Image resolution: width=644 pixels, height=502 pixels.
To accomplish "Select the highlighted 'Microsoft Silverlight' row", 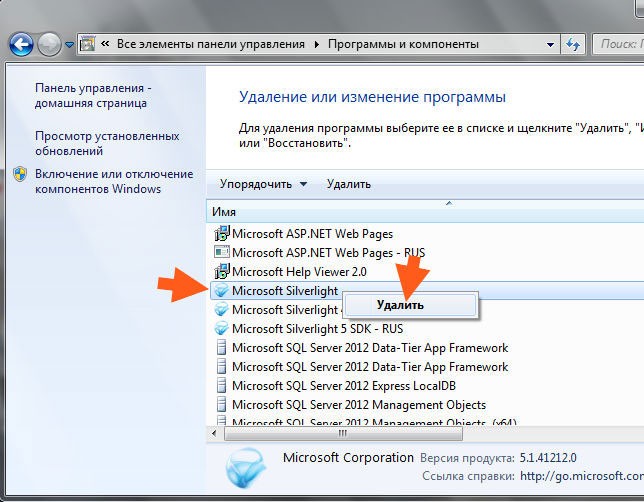I will pyautogui.click(x=427, y=290).
